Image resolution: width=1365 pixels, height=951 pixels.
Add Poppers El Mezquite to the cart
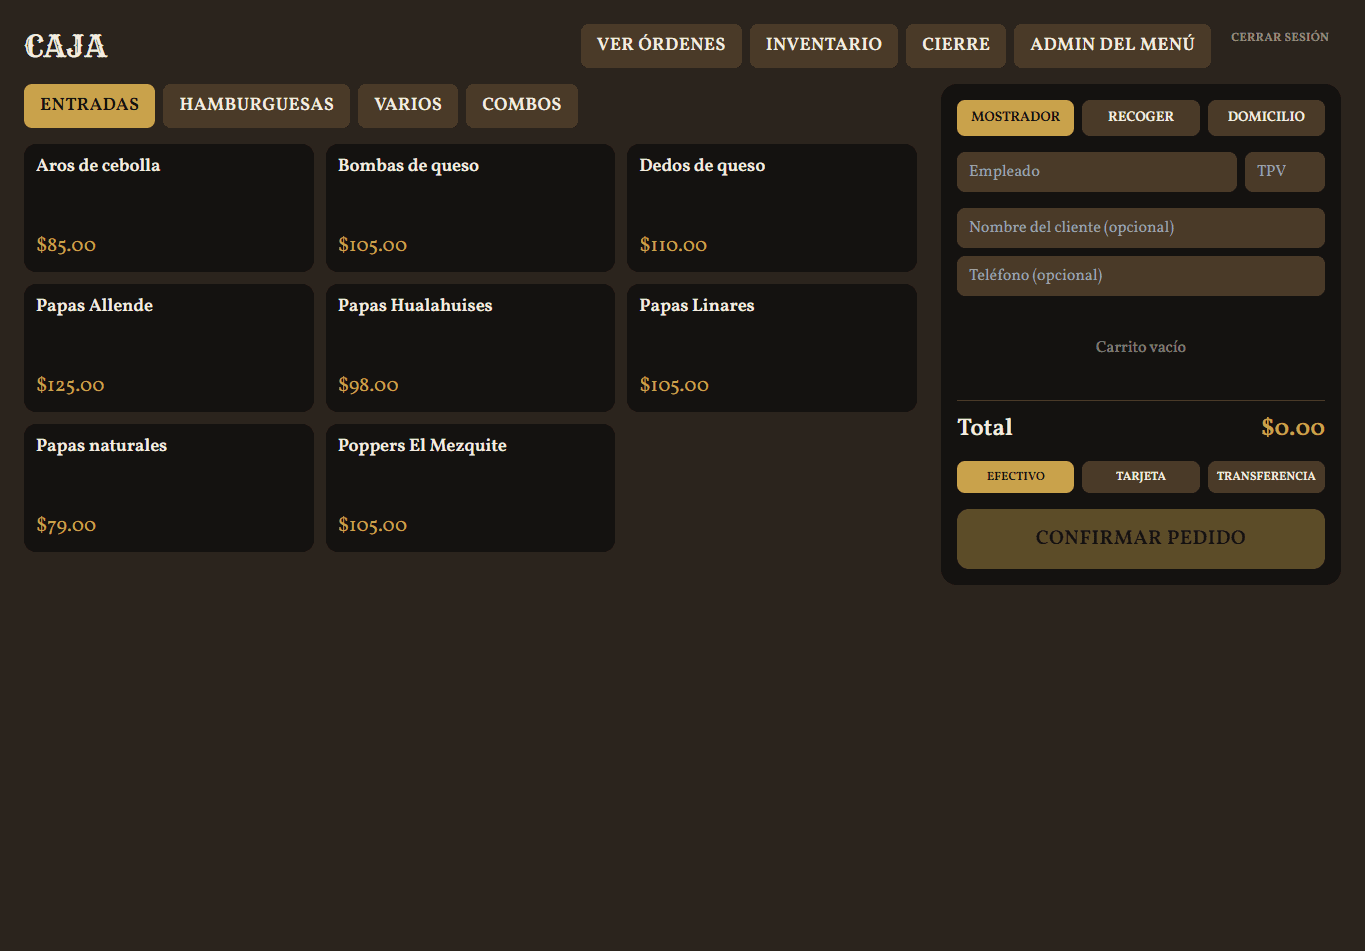point(470,488)
